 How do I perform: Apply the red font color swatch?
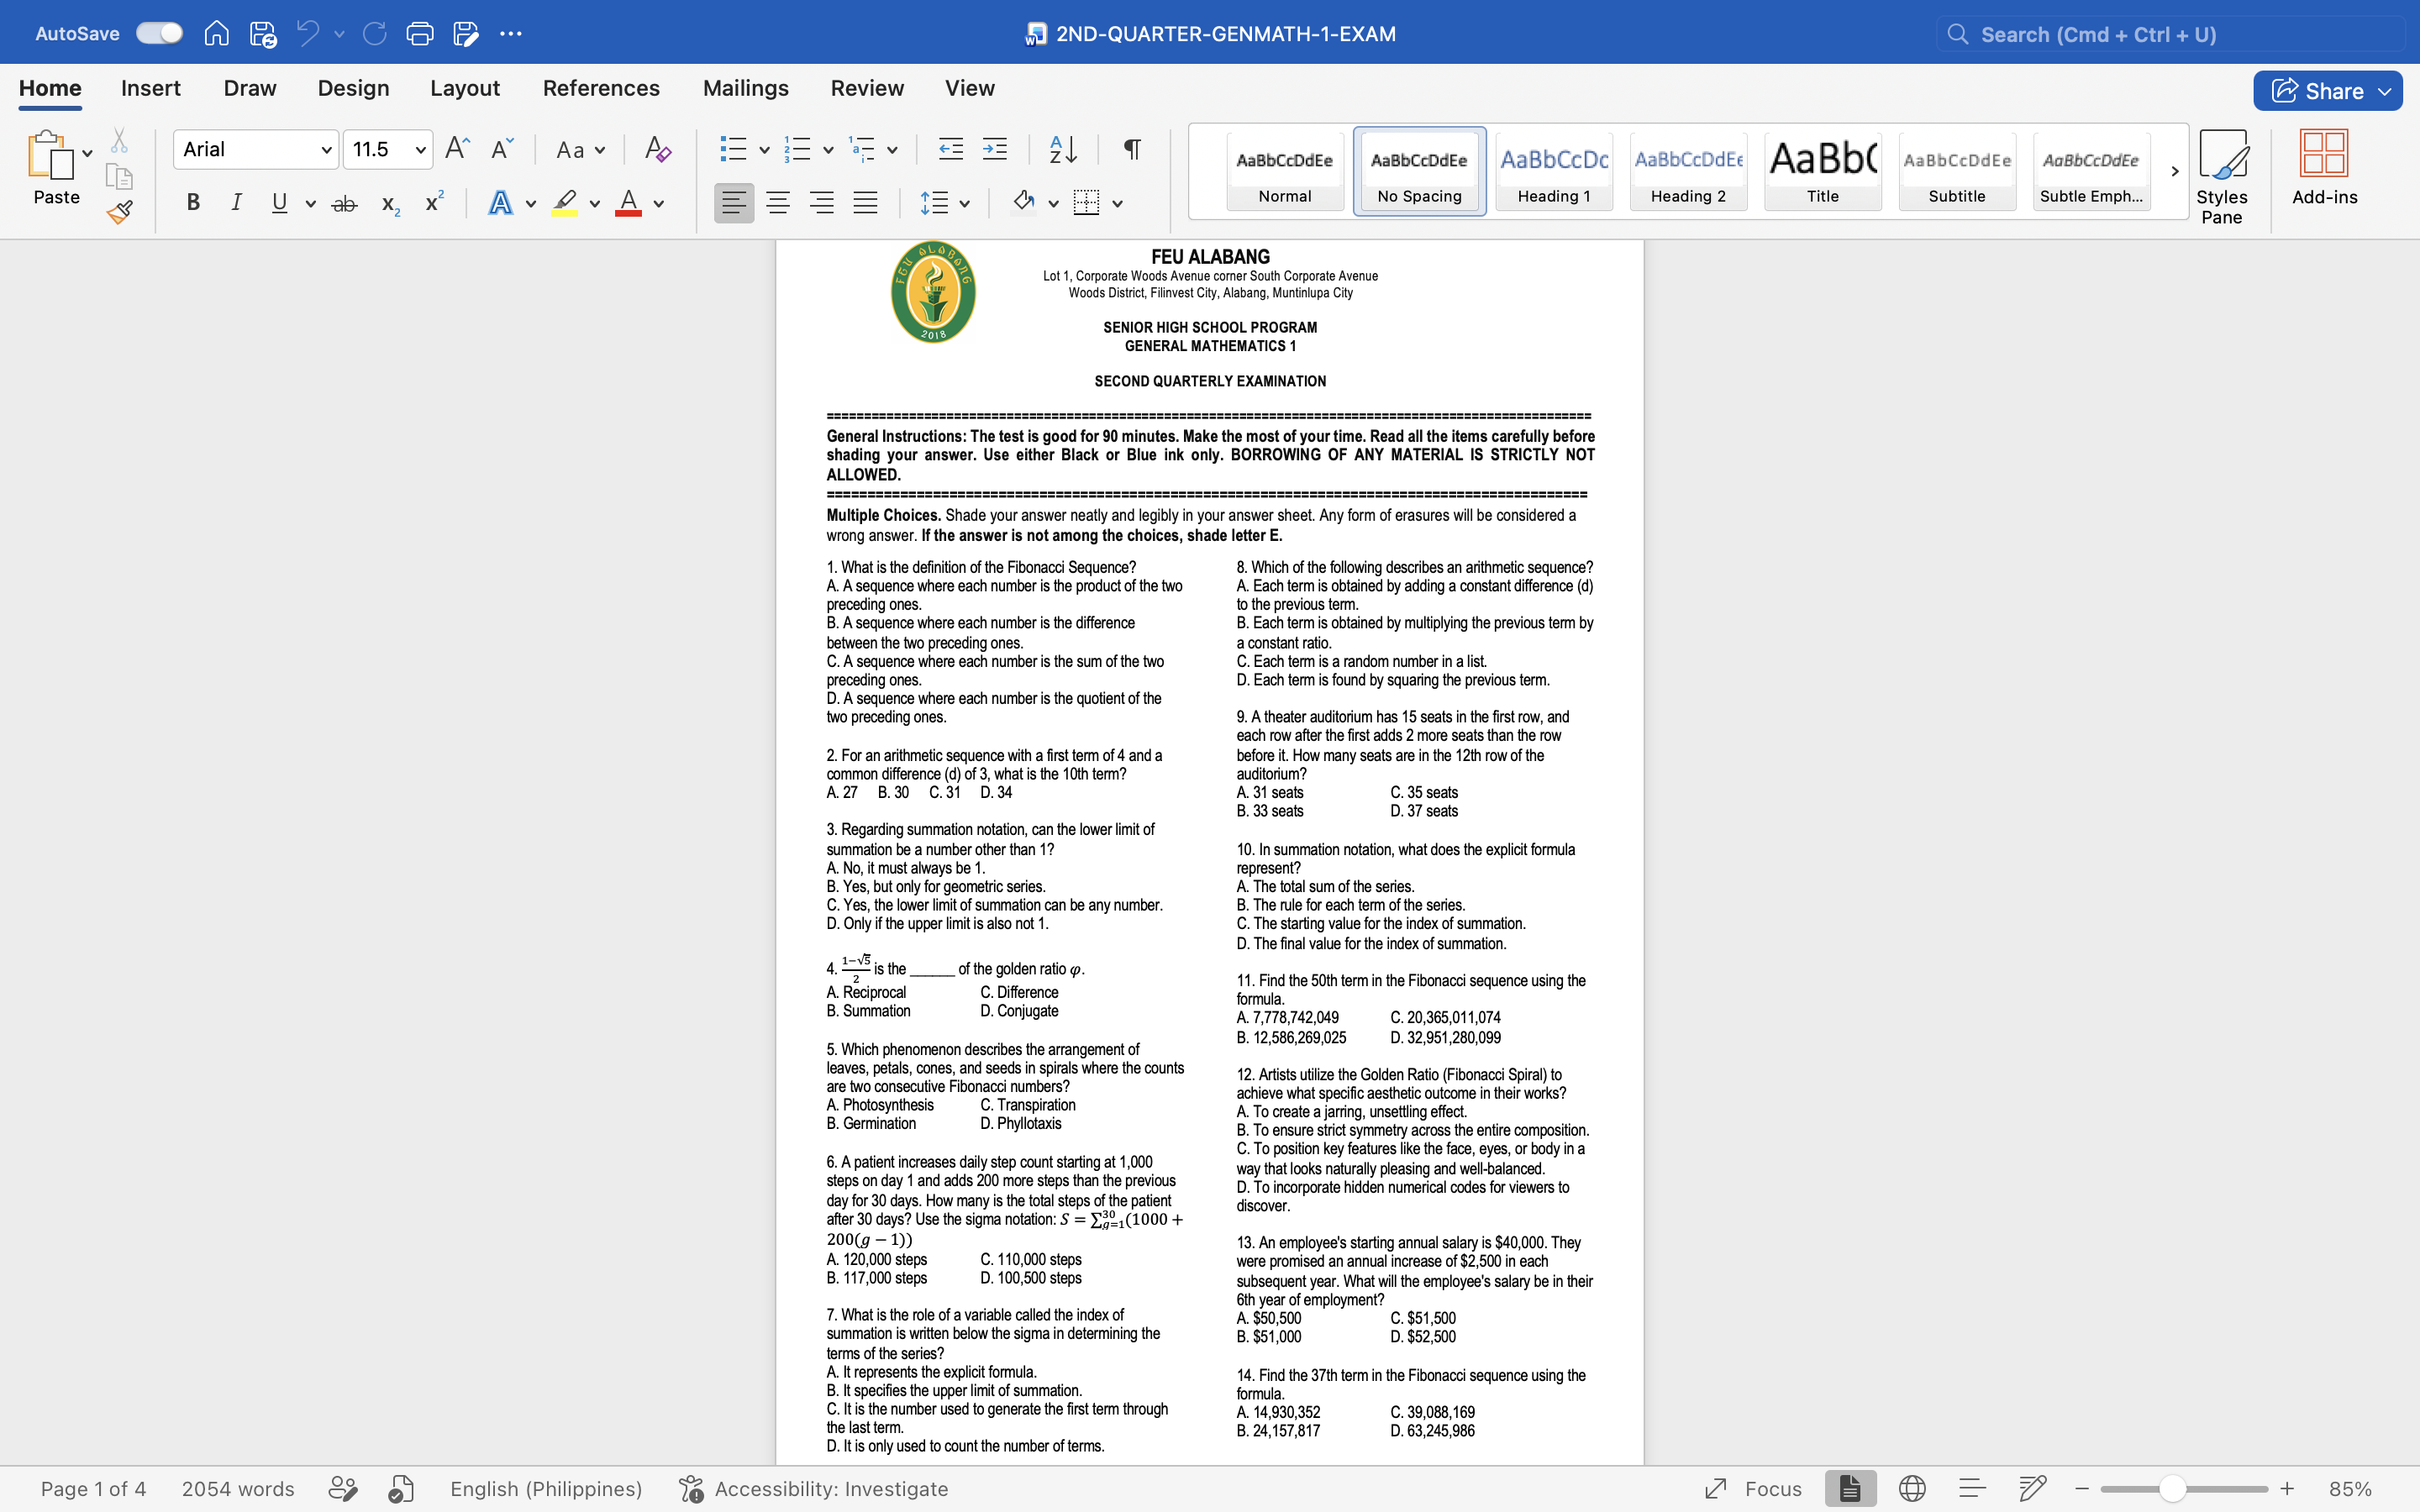coord(628,203)
